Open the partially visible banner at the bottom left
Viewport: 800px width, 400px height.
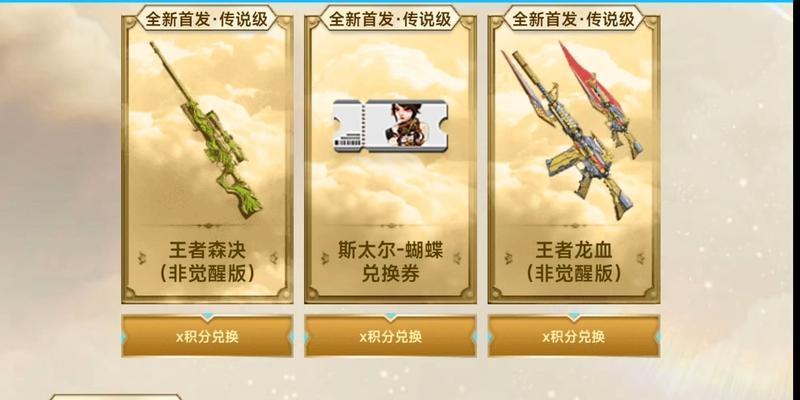click(115, 396)
